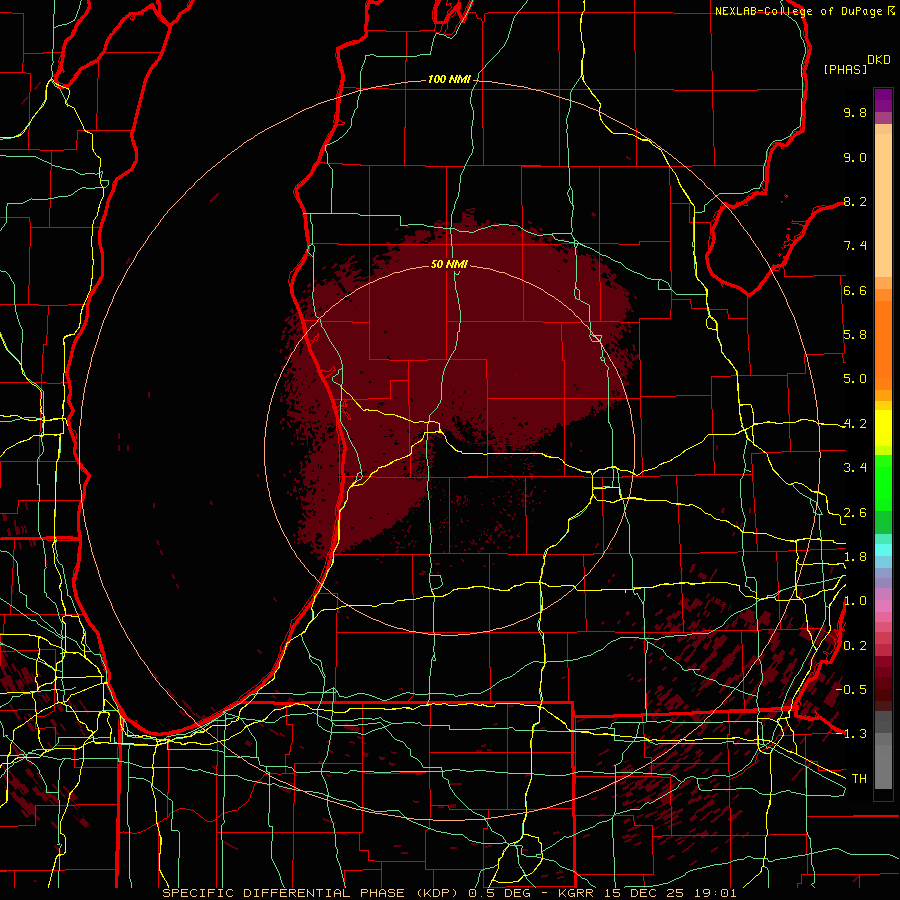
Task: Click the 1.8 value on color scale
Action: pyautogui.click(x=855, y=557)
